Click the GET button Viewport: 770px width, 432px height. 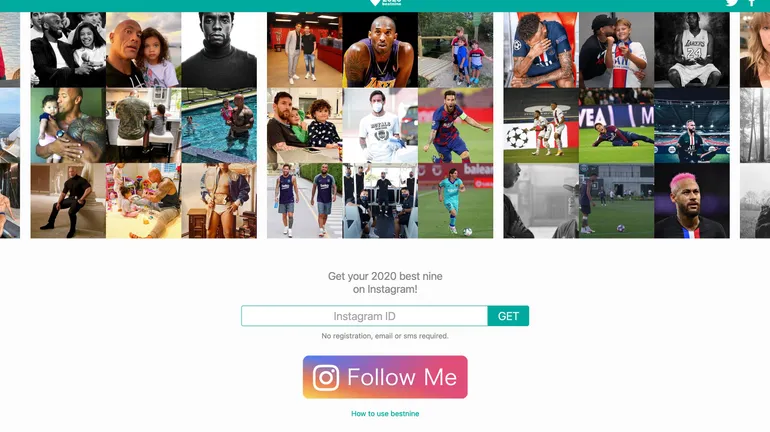(508, 316)
